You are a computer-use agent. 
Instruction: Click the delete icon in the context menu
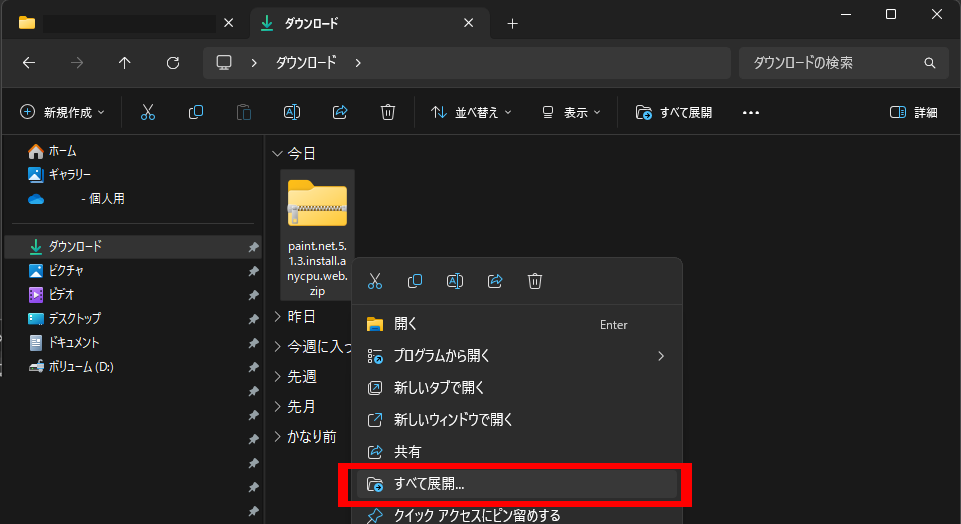pos(535,282)
